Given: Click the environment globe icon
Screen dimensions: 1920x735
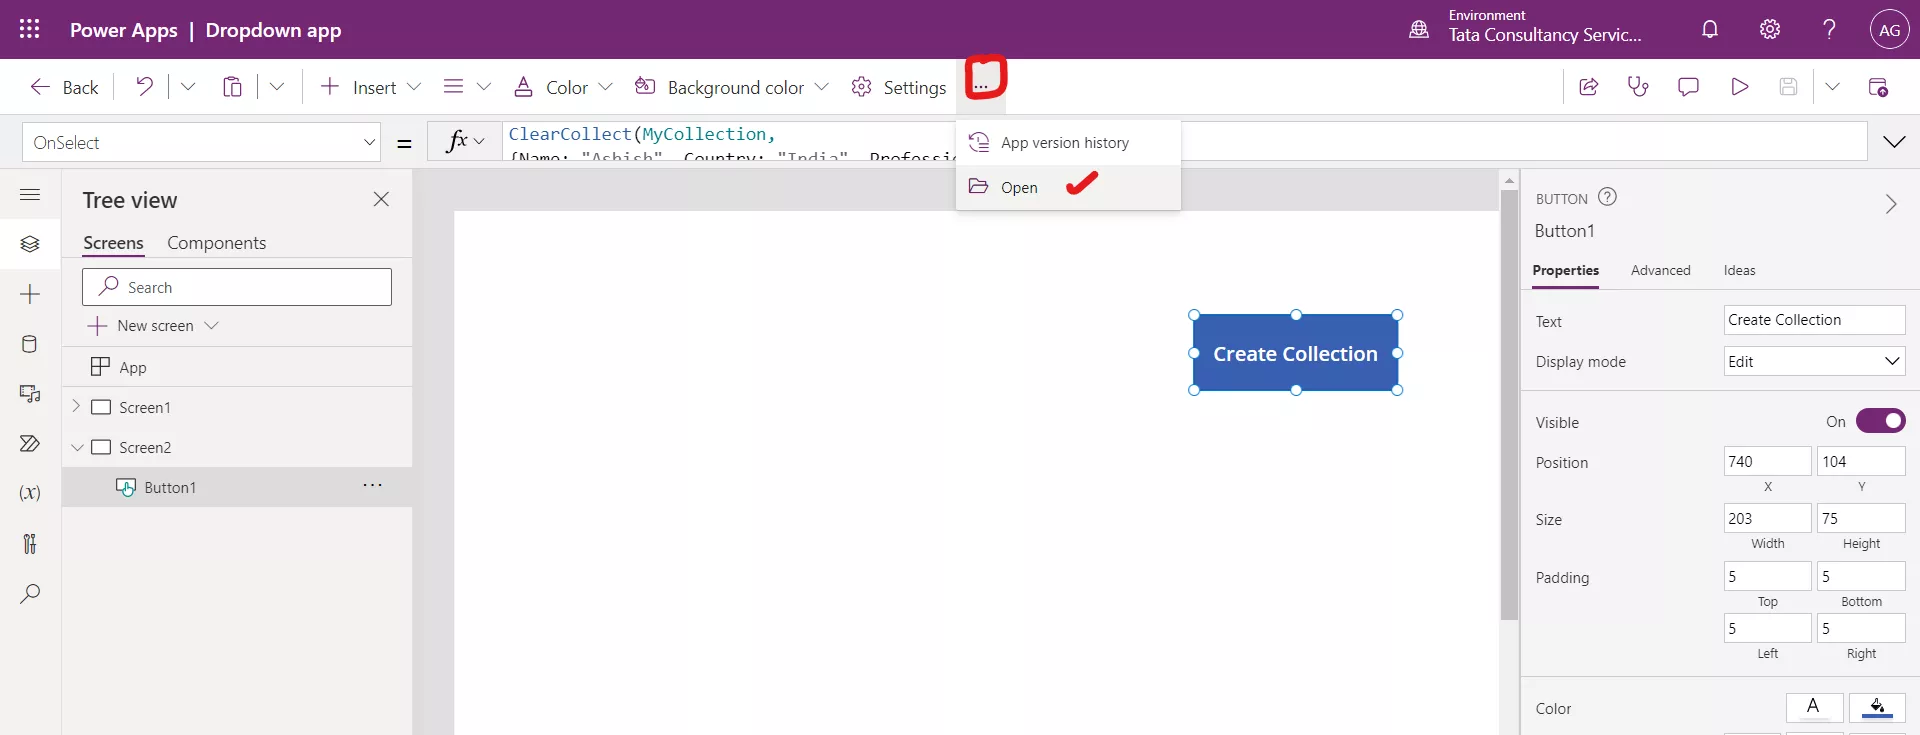Looking at the screenshot, I should click(x=1419, y=29).
